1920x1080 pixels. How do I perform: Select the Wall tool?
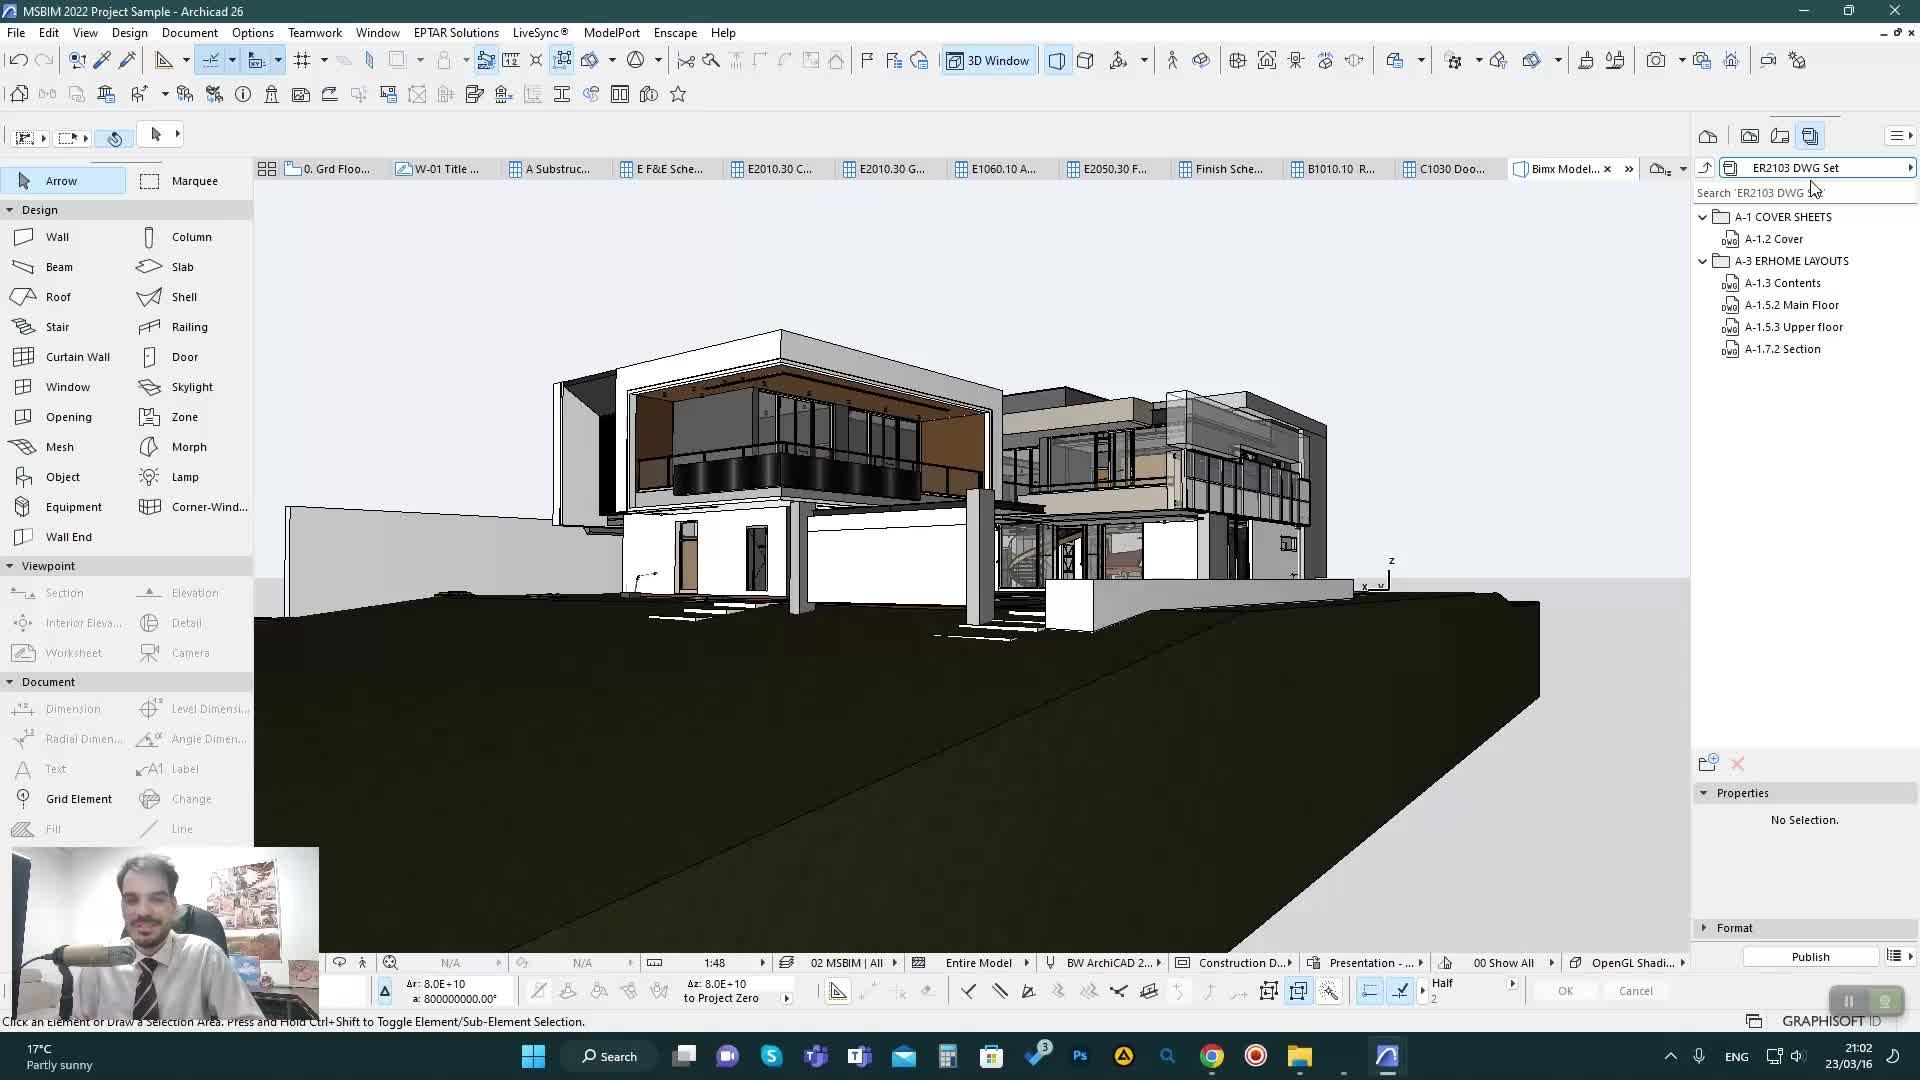(x=56, y=237)
